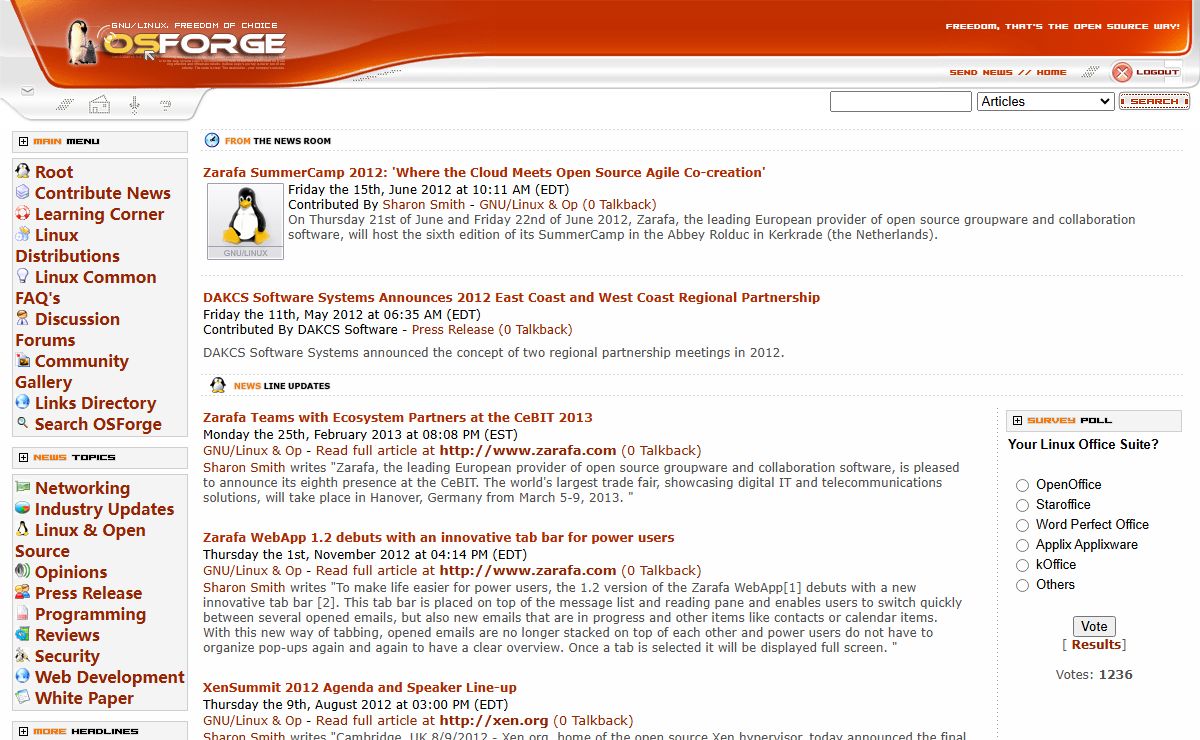This screenshot has height=740, width=1200.
Task: Click the search text input field
Action: tap(900, 101)
